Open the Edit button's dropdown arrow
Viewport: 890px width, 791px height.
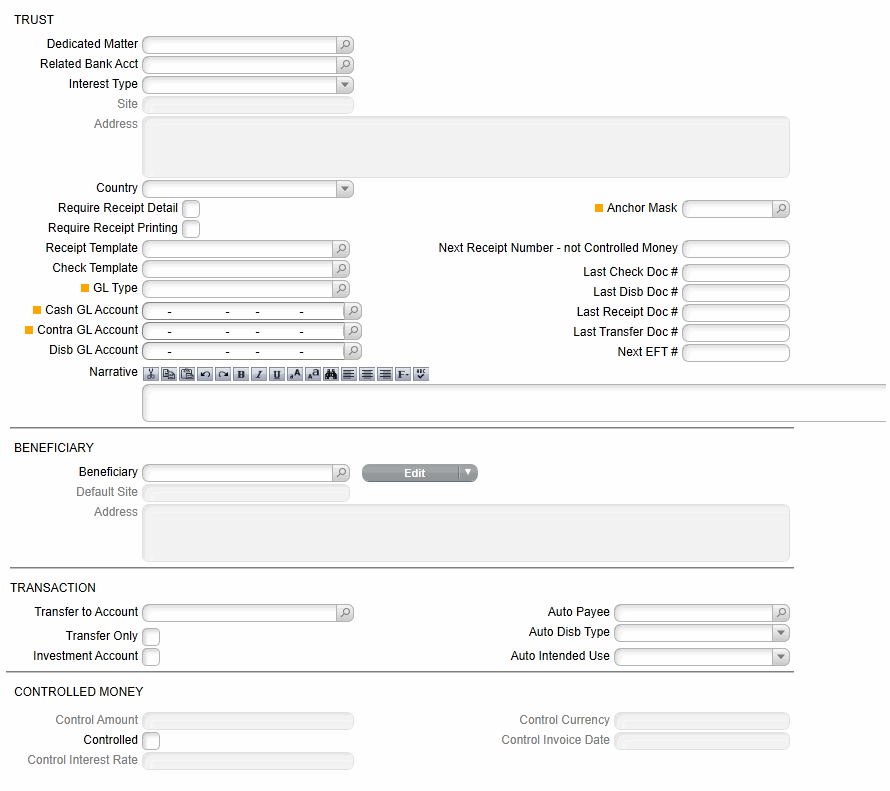click(x=468, y=473)
